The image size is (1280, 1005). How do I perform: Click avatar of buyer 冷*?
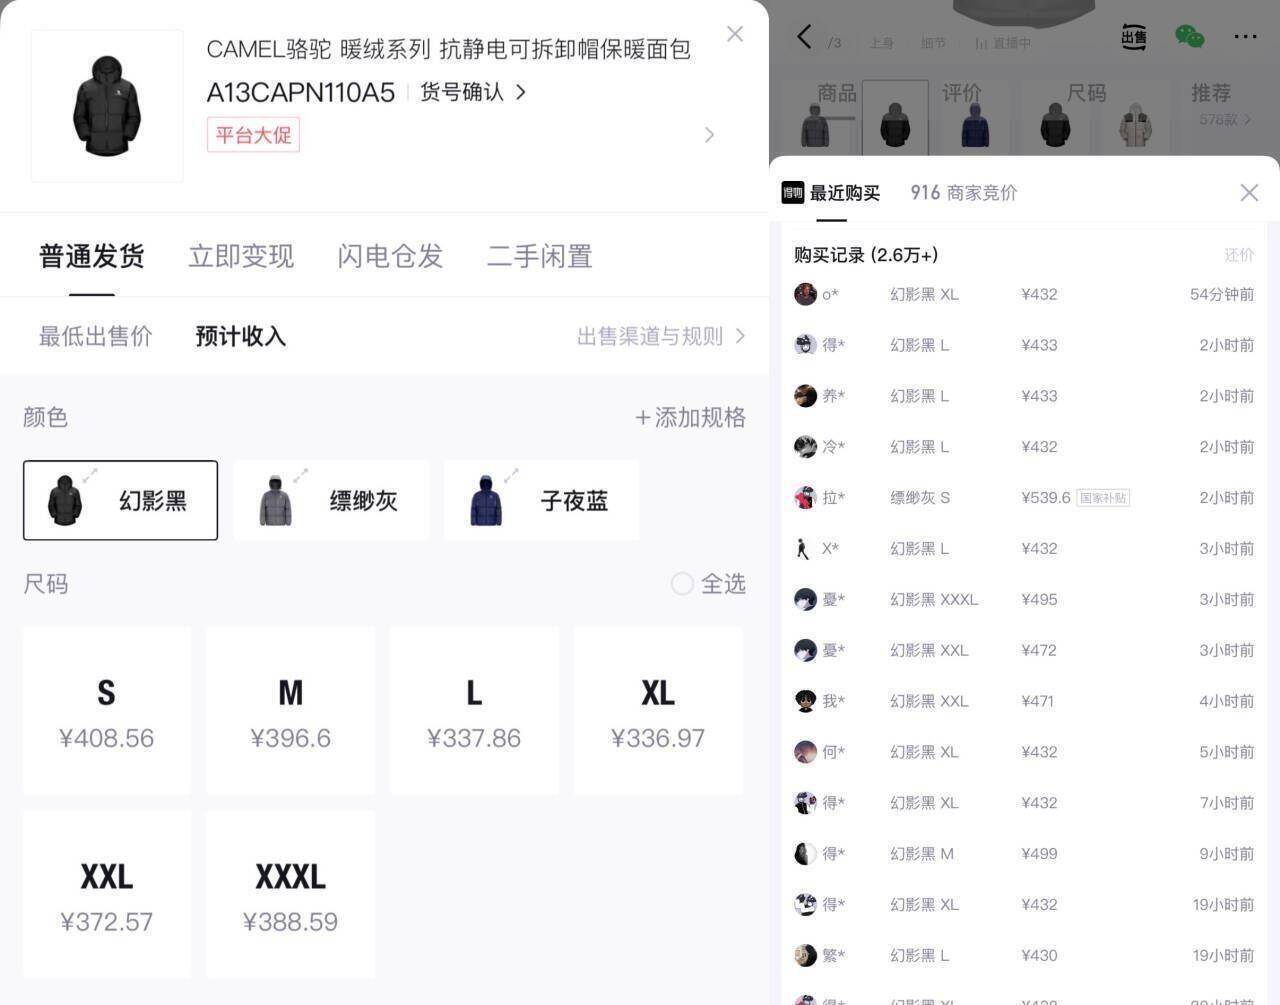point(805,447)
